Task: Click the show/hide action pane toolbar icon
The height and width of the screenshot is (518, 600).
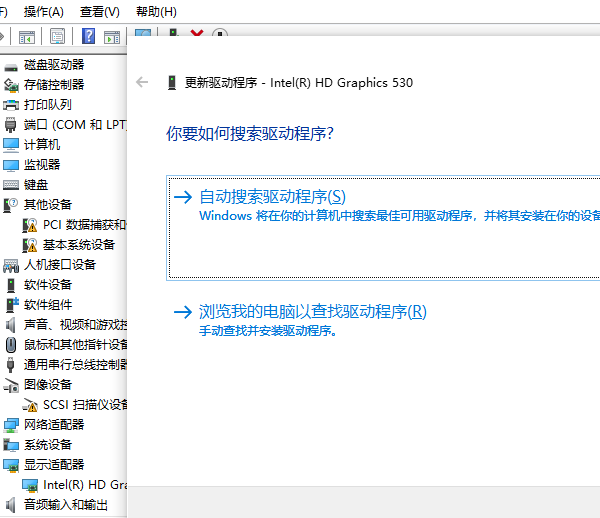Action: tap(112, 37)
